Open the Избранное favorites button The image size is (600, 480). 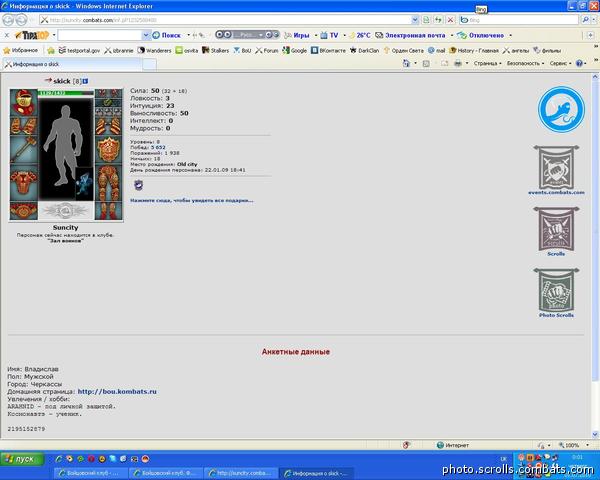coord(21,50)
